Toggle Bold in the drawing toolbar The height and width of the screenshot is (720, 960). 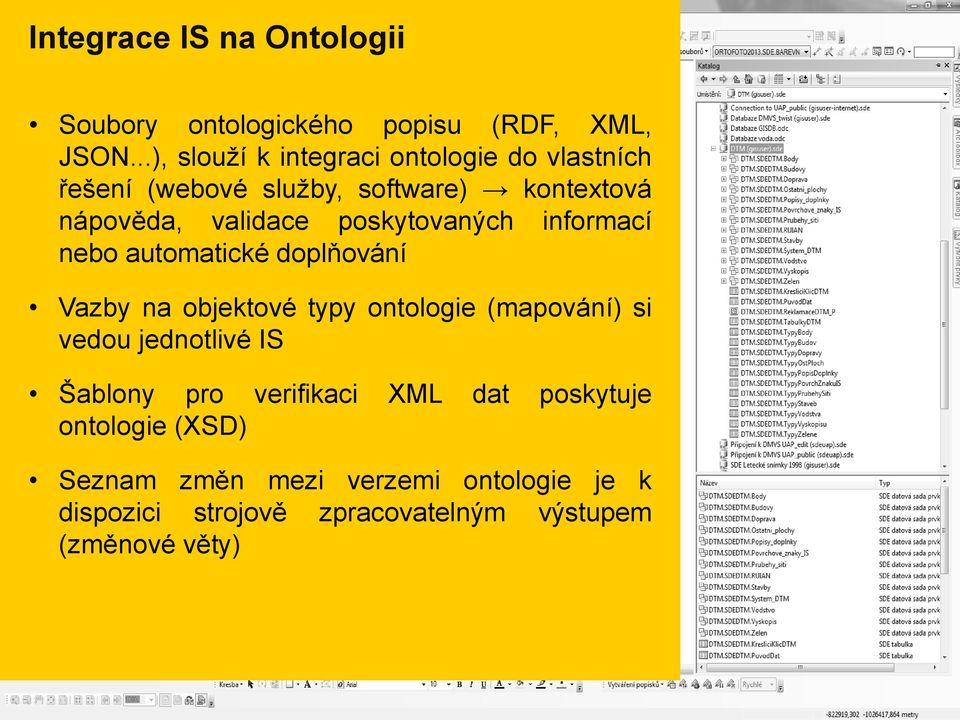click(459, 684)
